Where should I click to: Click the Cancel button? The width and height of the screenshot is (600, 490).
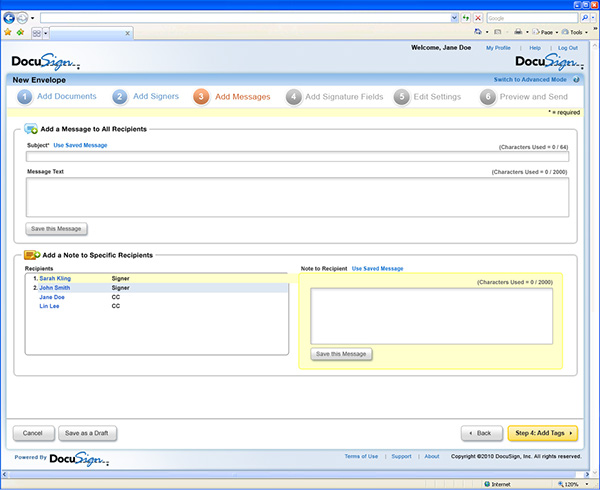coord(33,433)
